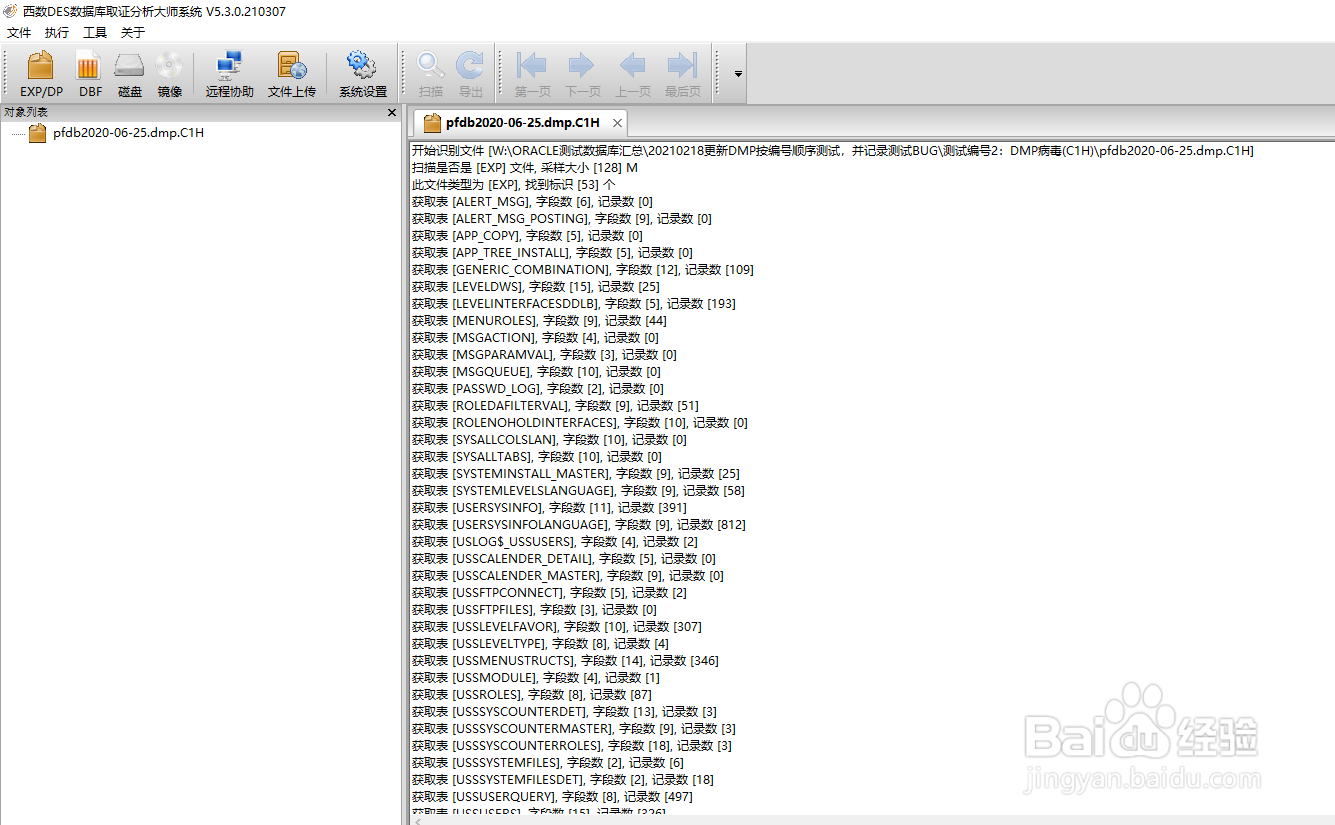1335x825 pixels.
Task: Click the log line for USSSYSCOUNTERDET
Action: click(x=565, y=712)
